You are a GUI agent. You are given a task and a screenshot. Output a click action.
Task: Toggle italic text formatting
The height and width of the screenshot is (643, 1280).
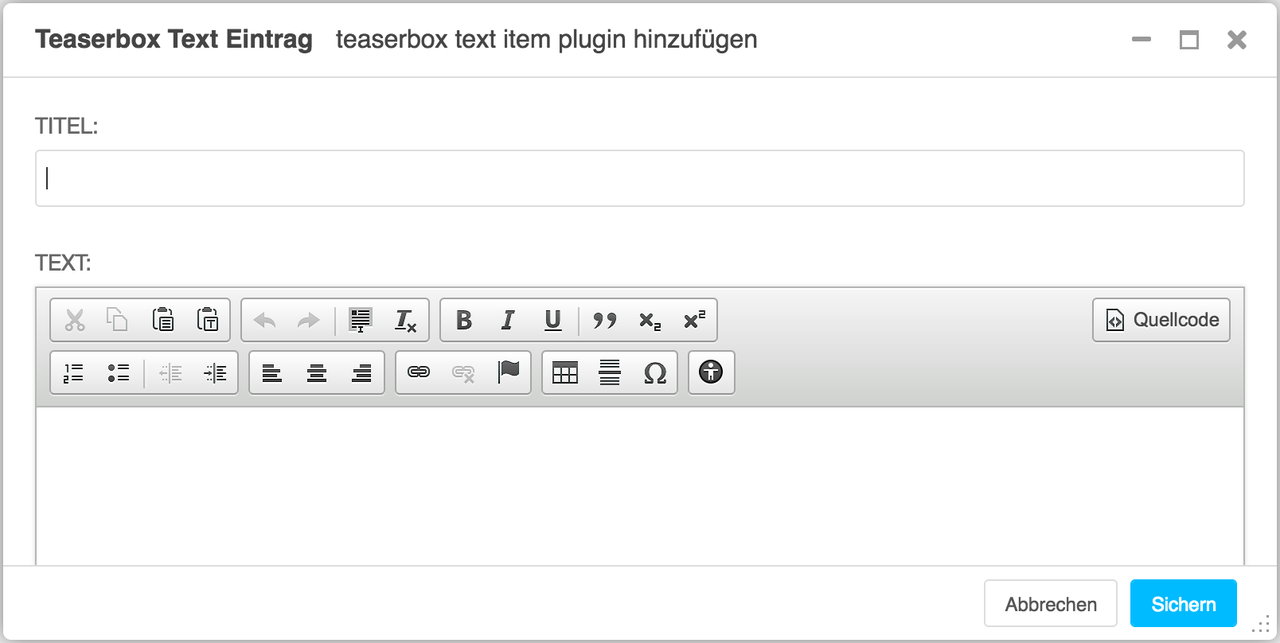click(x=508, y=320)
